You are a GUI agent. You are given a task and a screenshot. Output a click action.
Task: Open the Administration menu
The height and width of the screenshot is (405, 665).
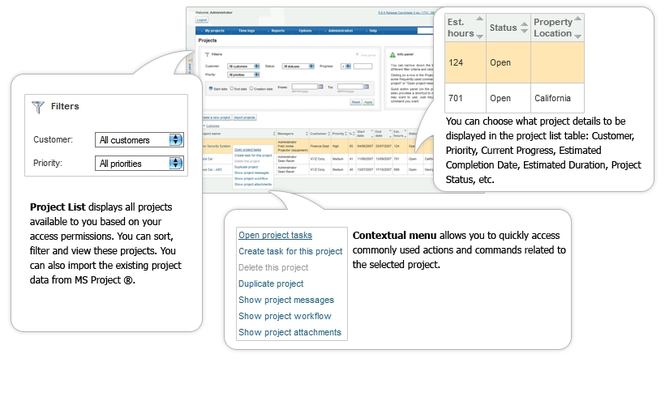pos(341,31)
